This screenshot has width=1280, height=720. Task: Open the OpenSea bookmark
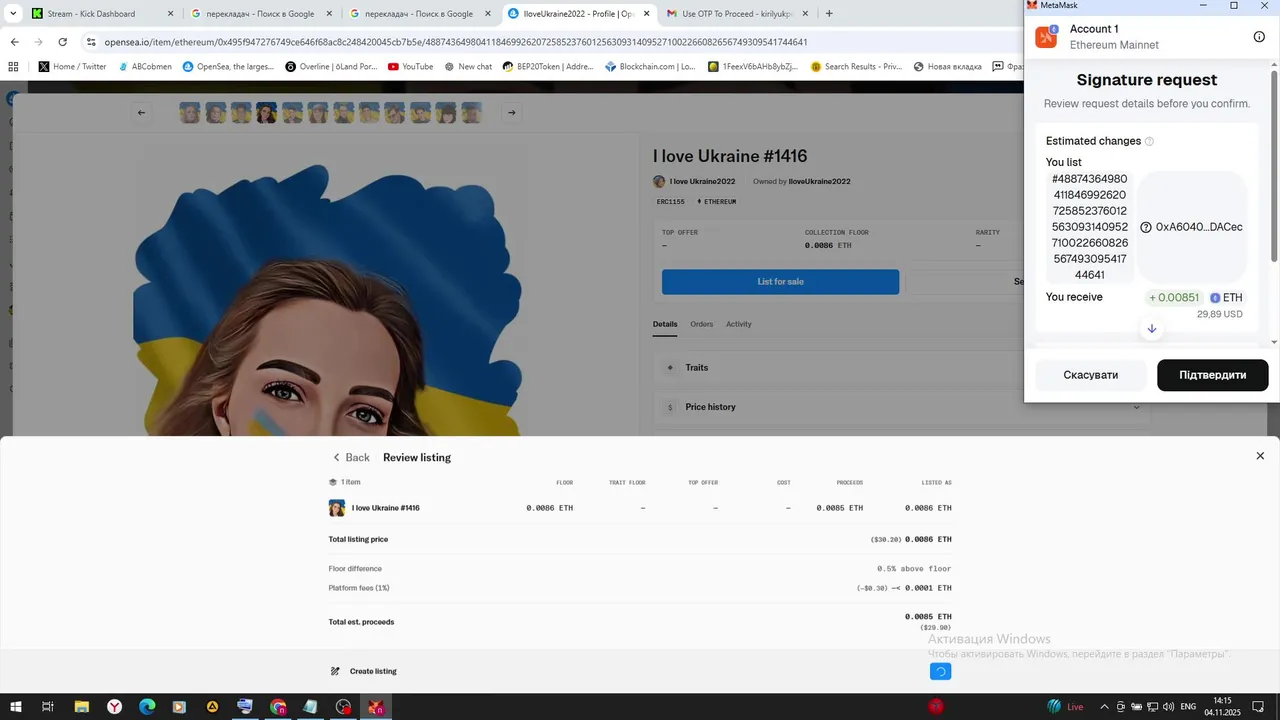[x=227, y=67]
